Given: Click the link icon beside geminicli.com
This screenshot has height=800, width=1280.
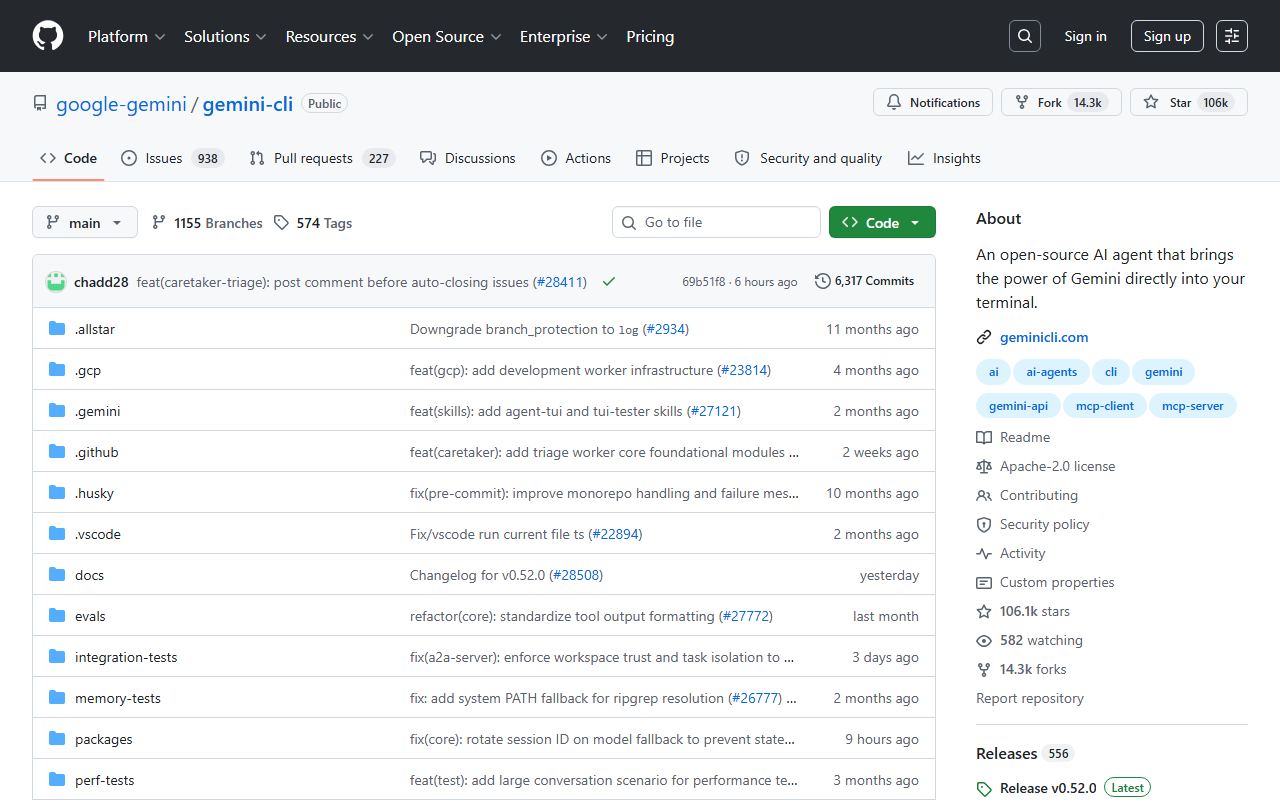Looking at the screenshot, I should [984, 338].
